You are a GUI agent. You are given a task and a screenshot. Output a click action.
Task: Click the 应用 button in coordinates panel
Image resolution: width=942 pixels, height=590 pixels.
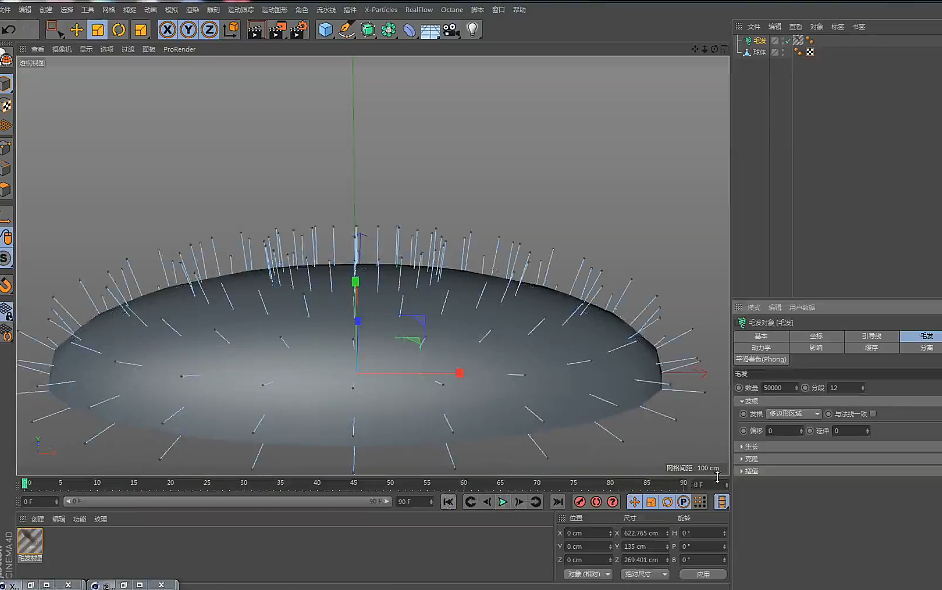[x=703, y=573]
